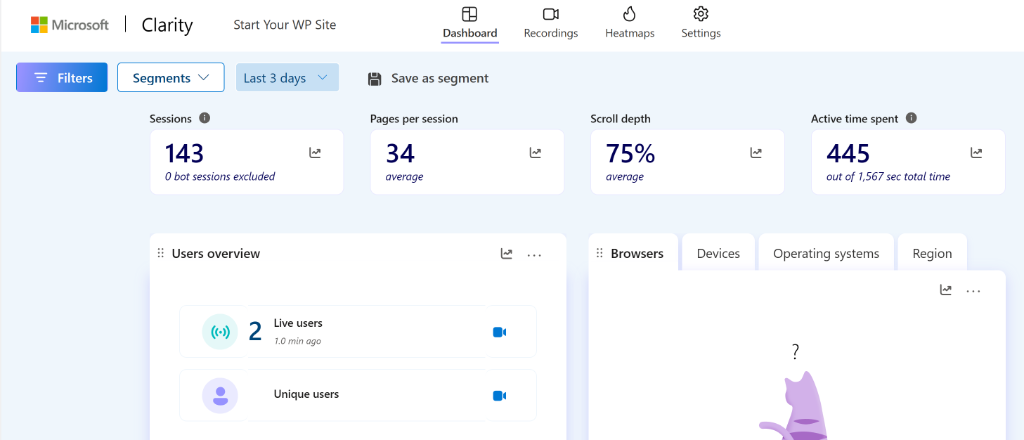Screen dimensions: 1024x440
Task: View Scroll depth trend chart icon
Action: click(x=756, y=153)
